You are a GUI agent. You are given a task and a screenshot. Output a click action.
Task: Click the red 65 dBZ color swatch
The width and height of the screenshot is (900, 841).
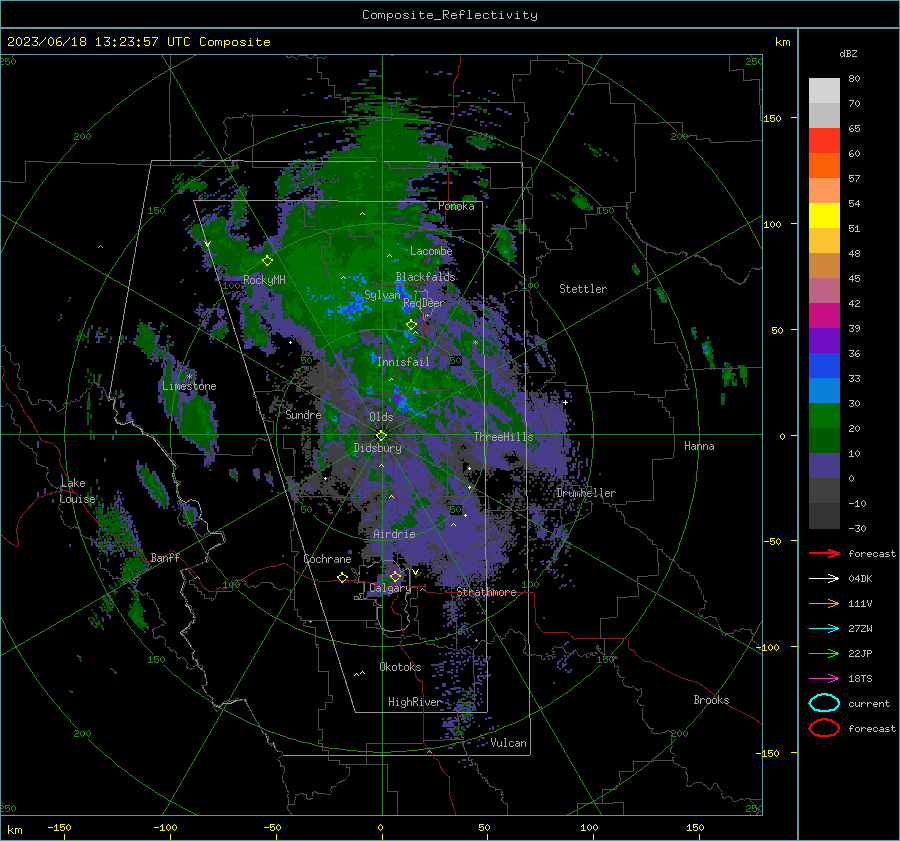coord(824,141)
